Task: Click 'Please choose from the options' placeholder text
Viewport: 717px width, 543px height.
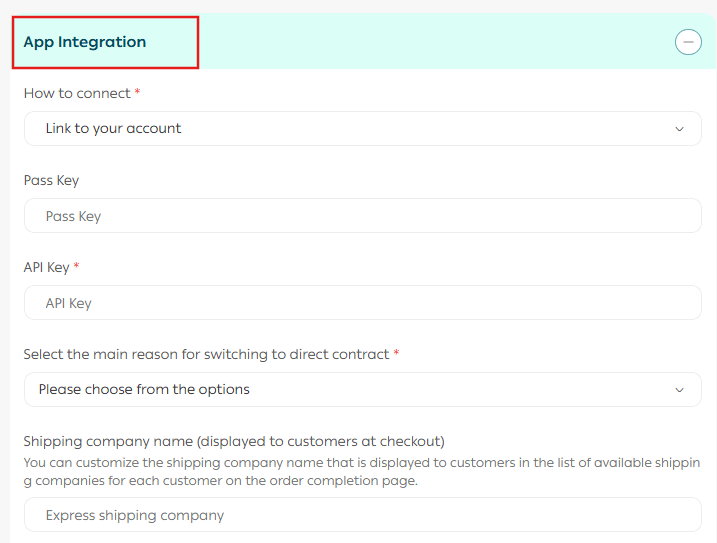Action: [x=144, y=390]
